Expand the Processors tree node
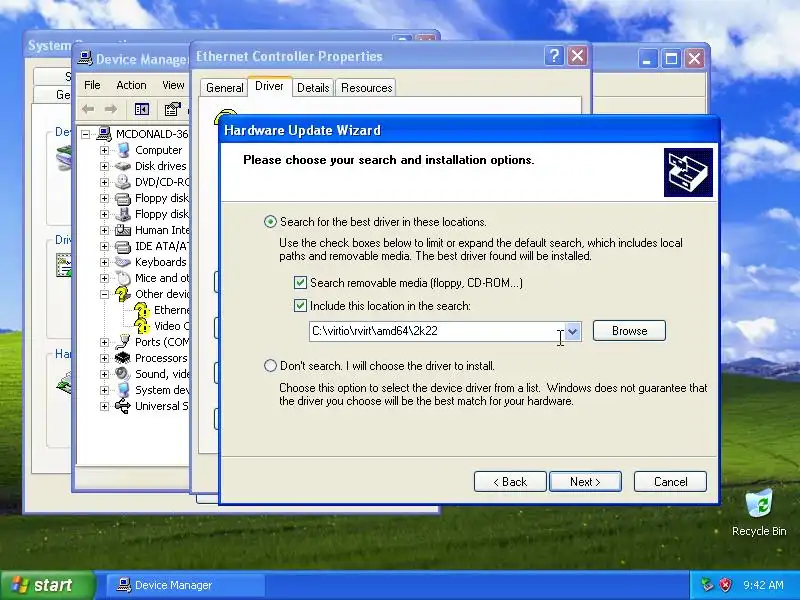 point(104,358)
